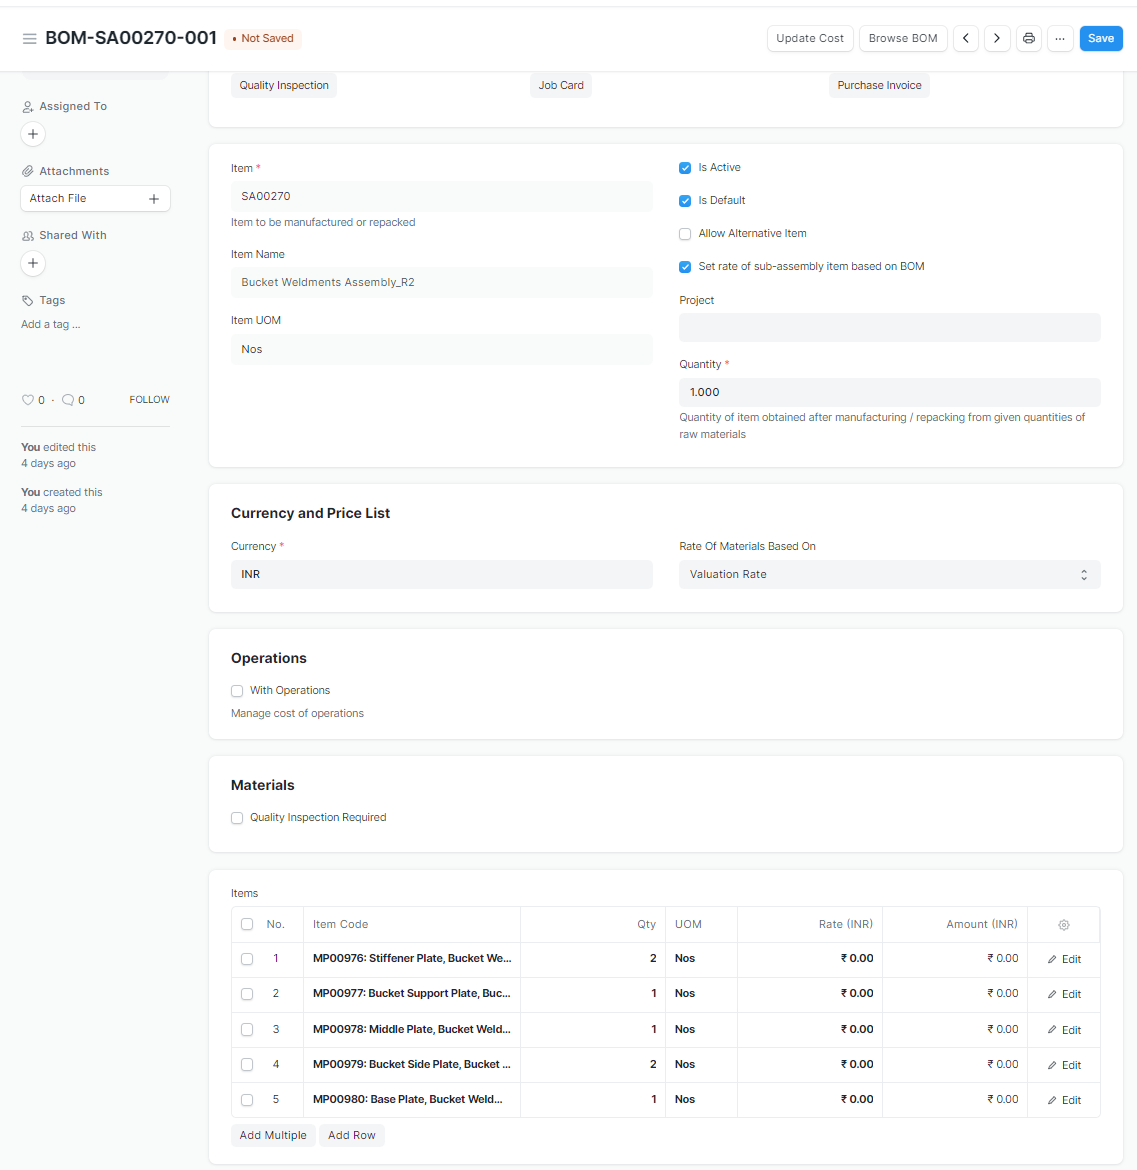Open the items grid settings gear
The image size is (1137, 1170).
[x=1063, y=924]
